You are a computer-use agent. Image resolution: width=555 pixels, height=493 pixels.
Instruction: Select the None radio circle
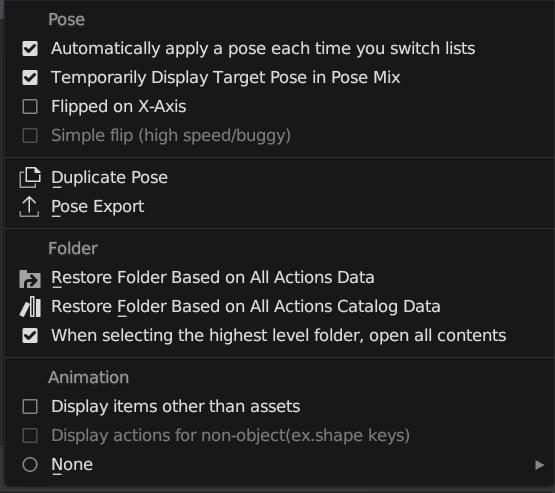pyautogui.click(x=30, y=465)
